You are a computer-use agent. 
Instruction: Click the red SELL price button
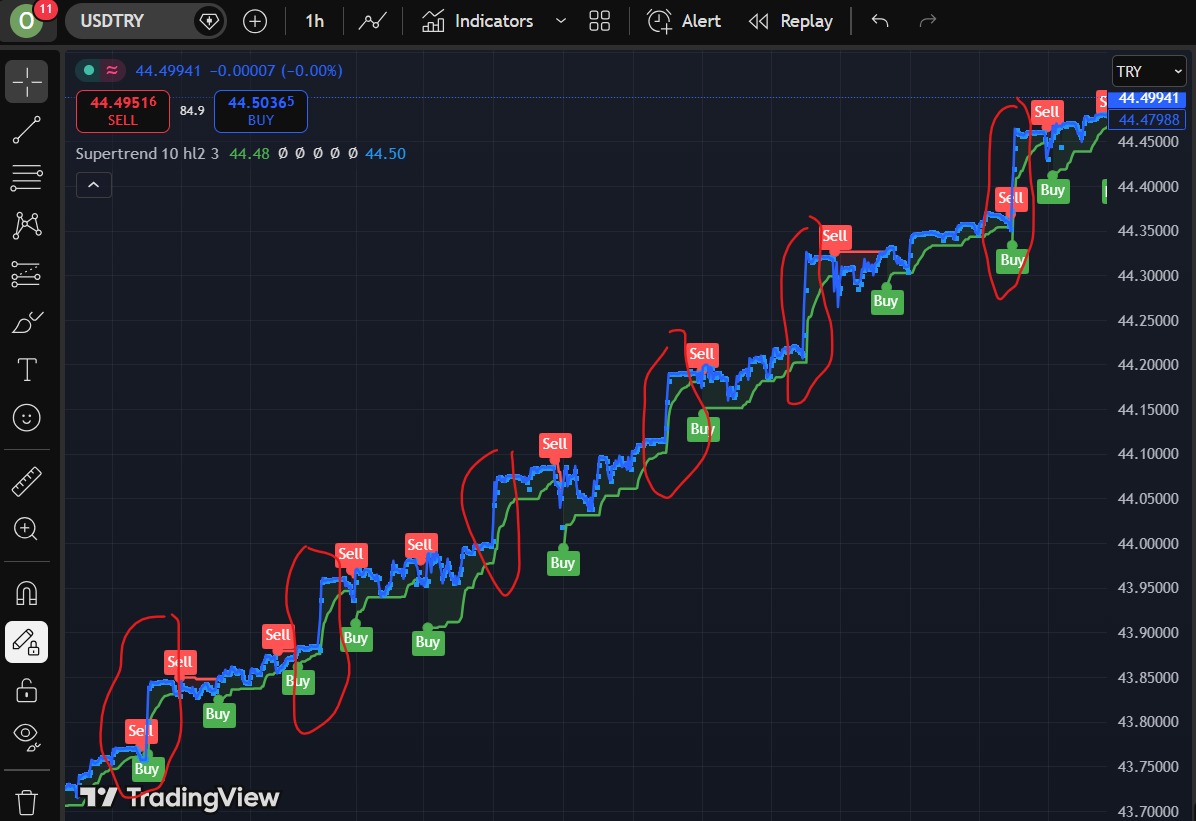pos(123,111)
